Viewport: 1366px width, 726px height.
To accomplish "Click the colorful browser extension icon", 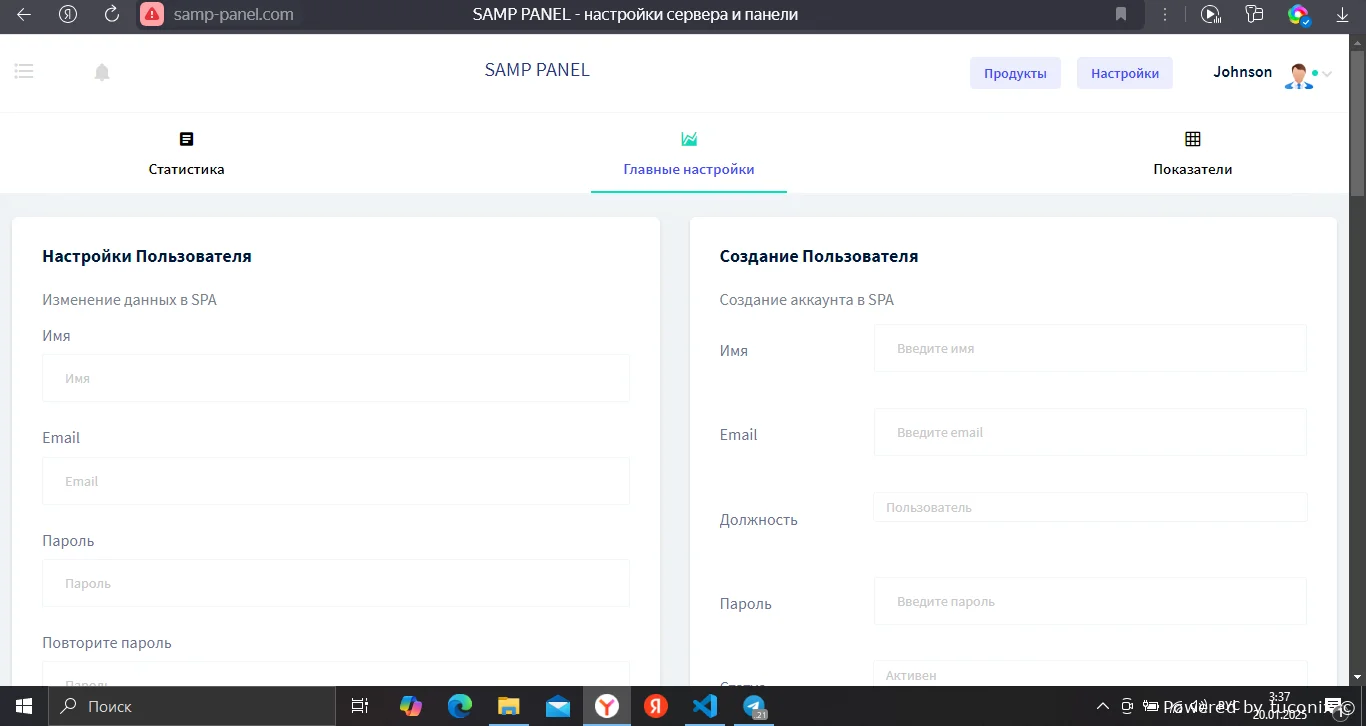I will point(1298,15).
